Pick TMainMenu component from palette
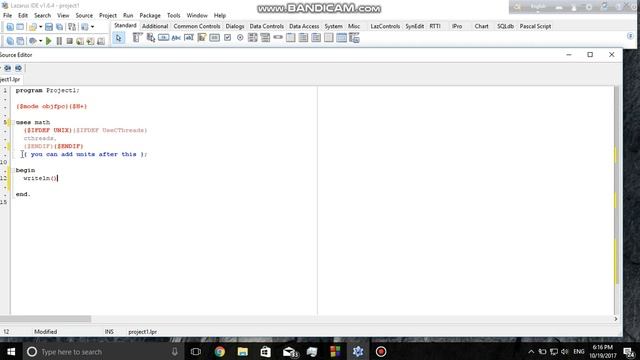Screen dimensions: 640x360 coord(138,38)
